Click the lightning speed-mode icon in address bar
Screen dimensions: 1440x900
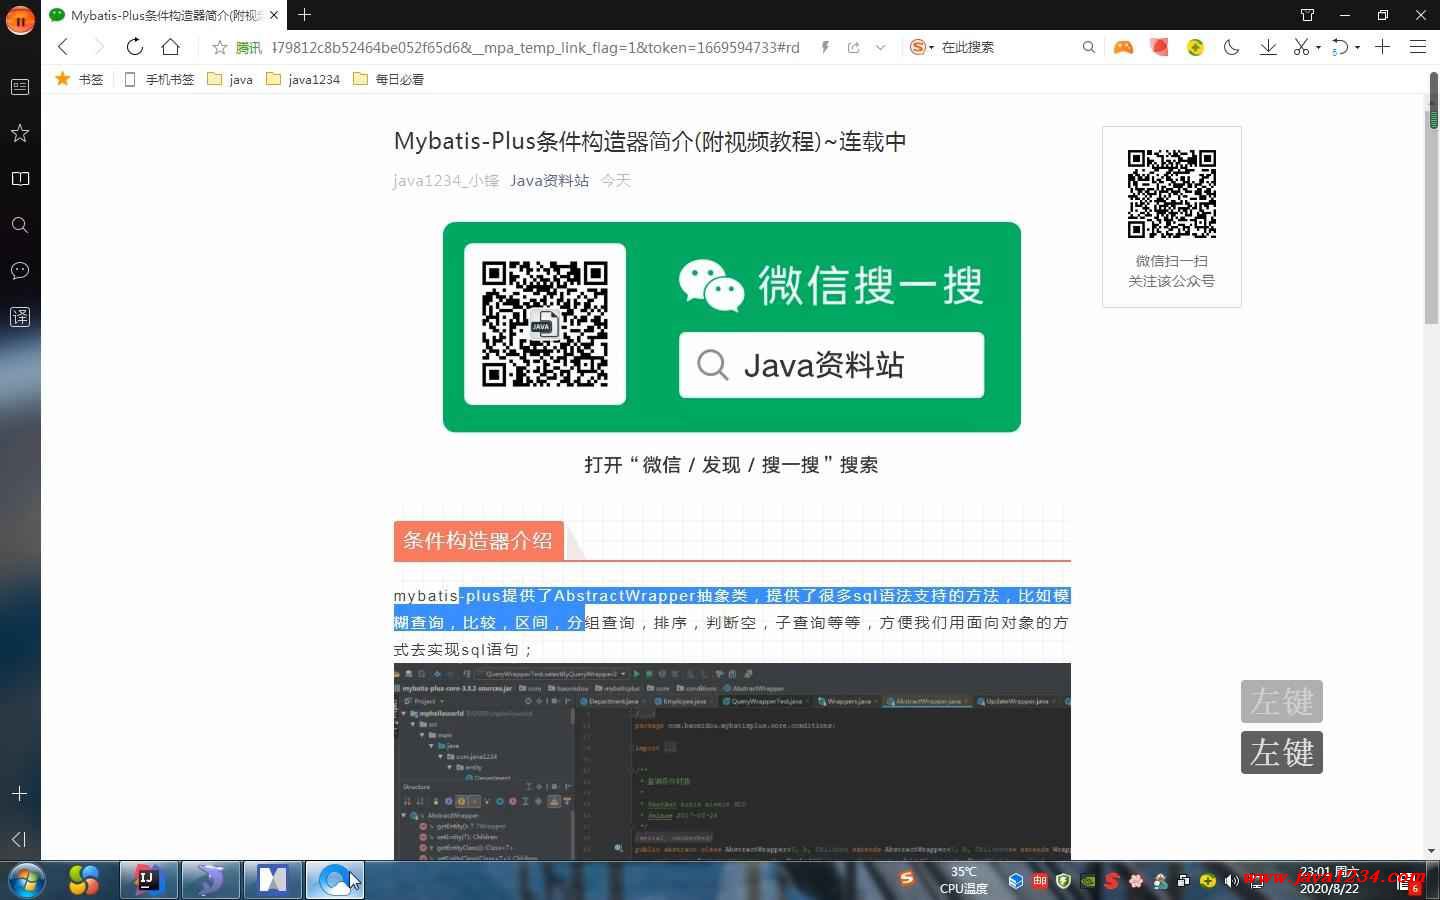coord(825,47)
